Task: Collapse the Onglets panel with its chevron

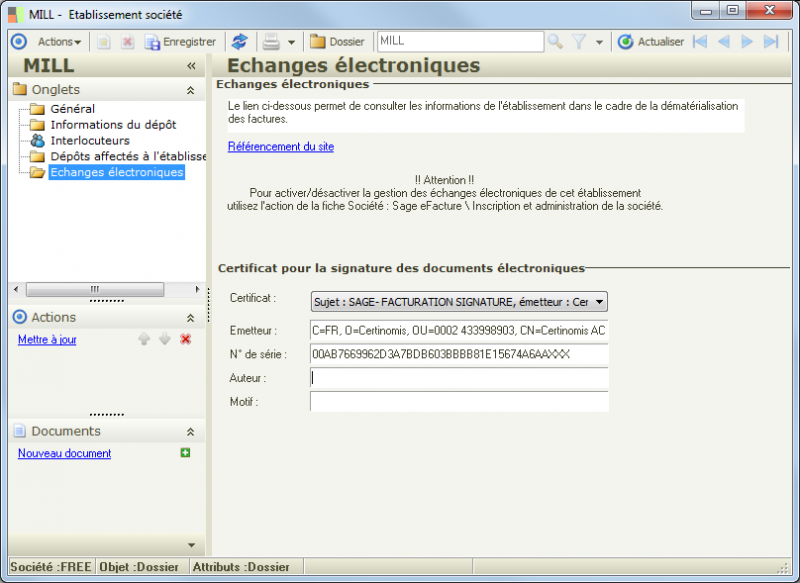Action: pyautogui.click(x=190, y=89)
